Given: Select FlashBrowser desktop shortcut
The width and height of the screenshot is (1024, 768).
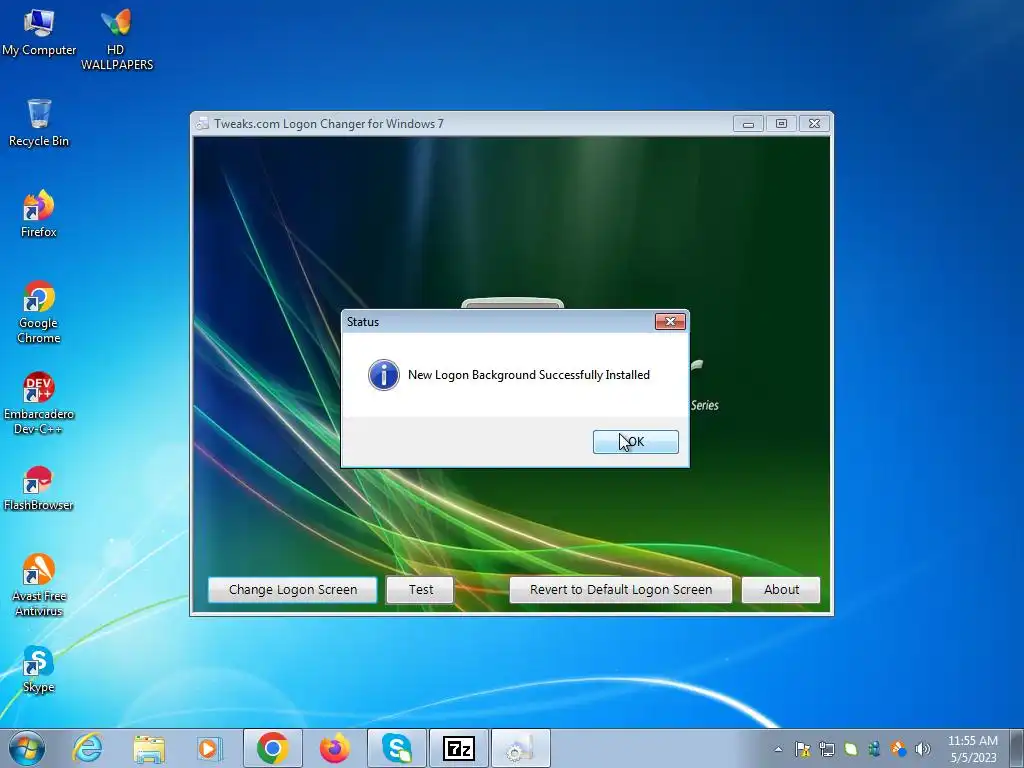Looking at the screenshot, I should [x=39, y=488].
